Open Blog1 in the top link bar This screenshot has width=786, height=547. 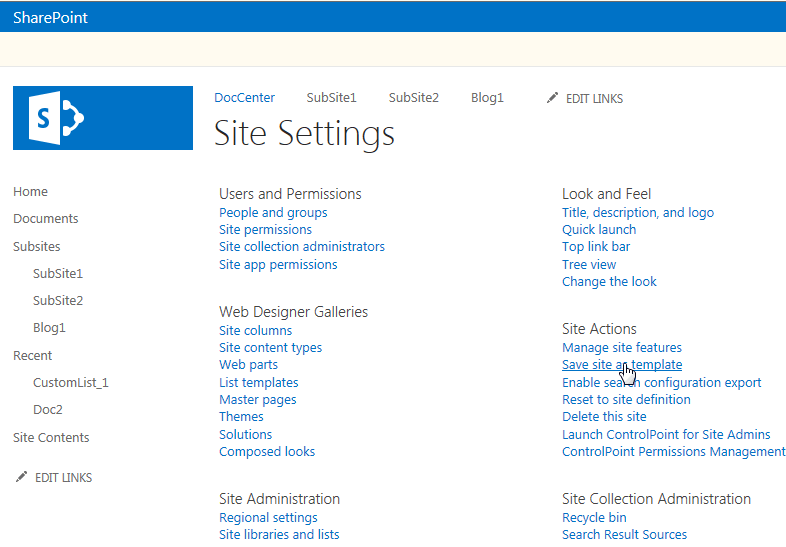click(x=487, y=98)
